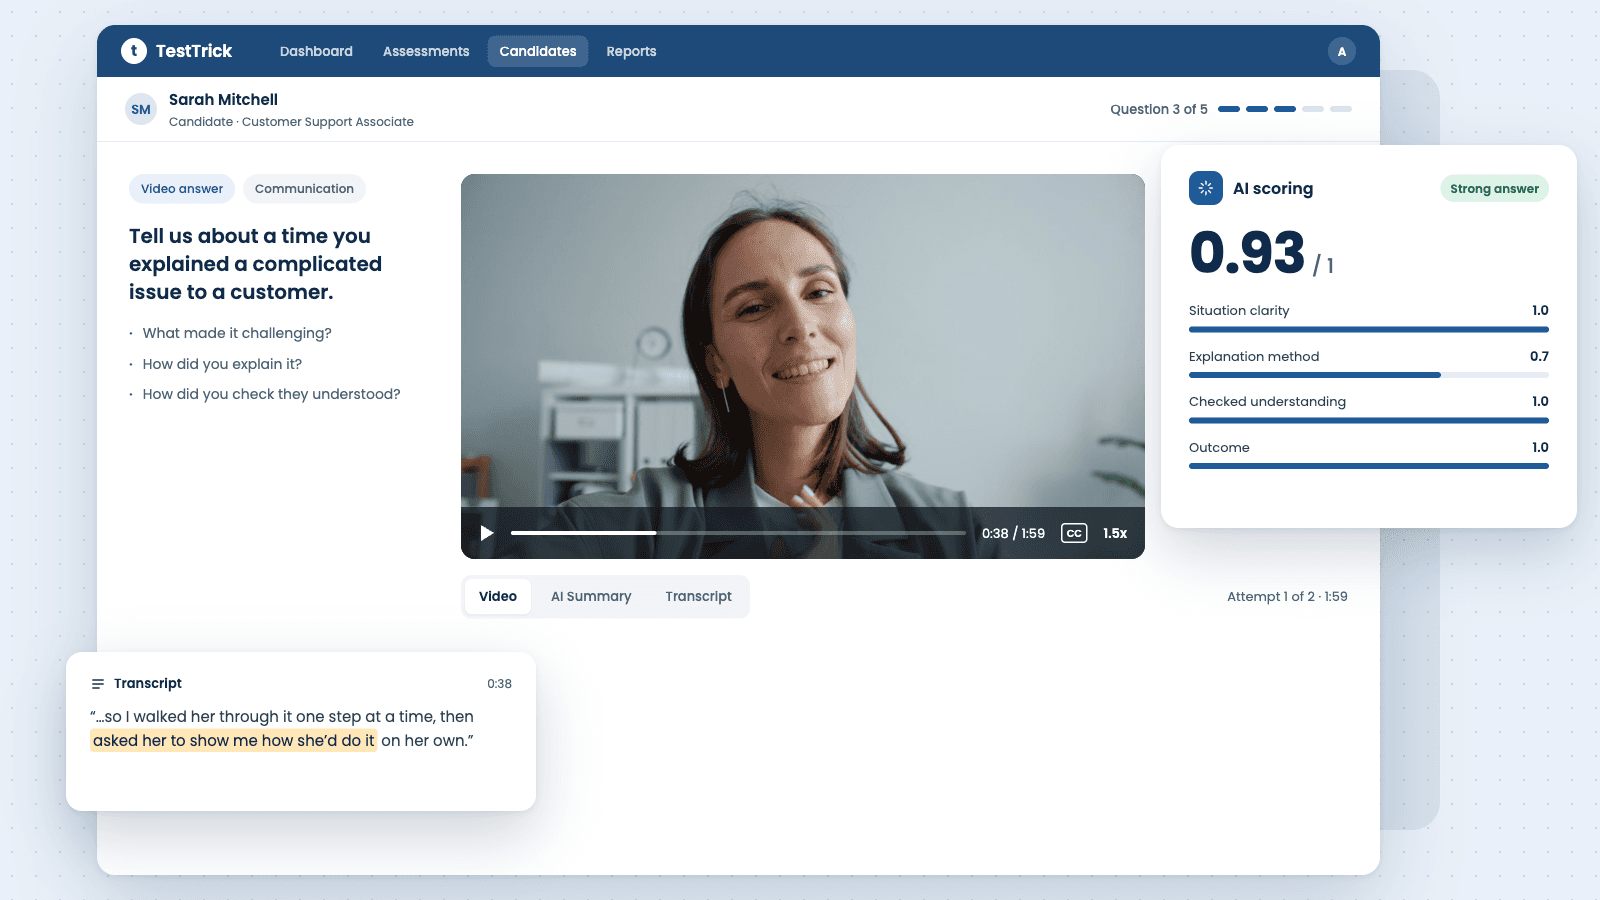The width and height of the screenshot is (1600, 900).
Task: Click the Sarah Mitchell candidate name
Action: tap(223, 99)
